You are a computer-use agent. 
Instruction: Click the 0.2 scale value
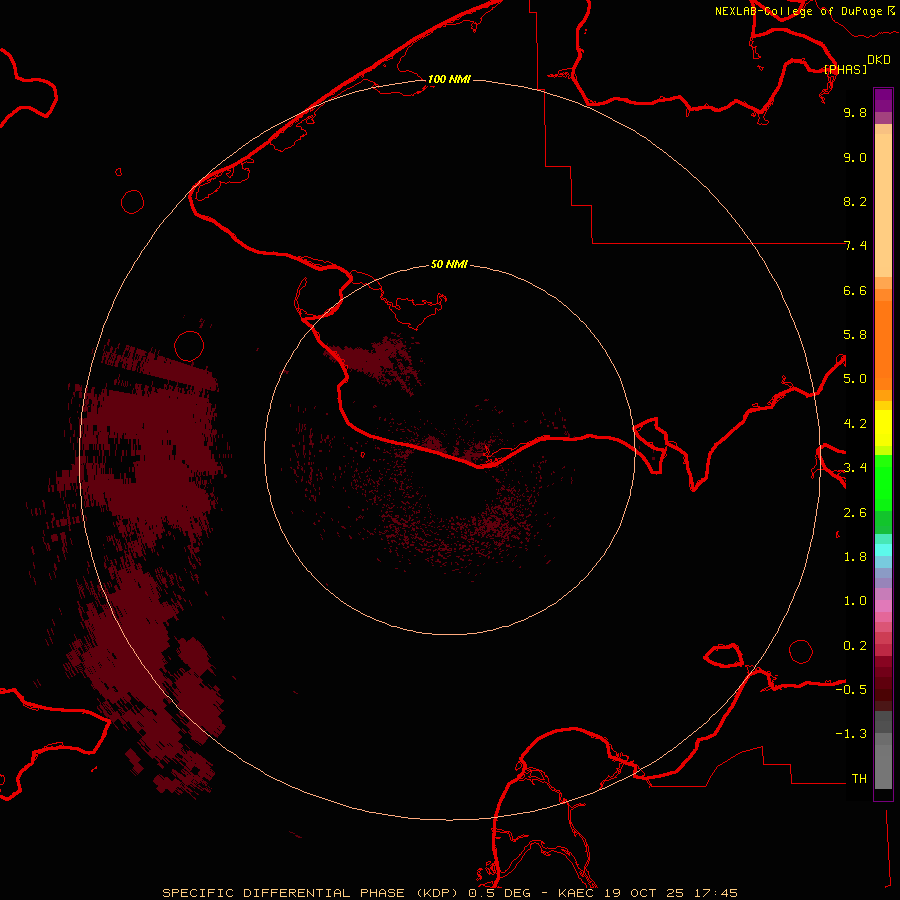coord(855,646)
